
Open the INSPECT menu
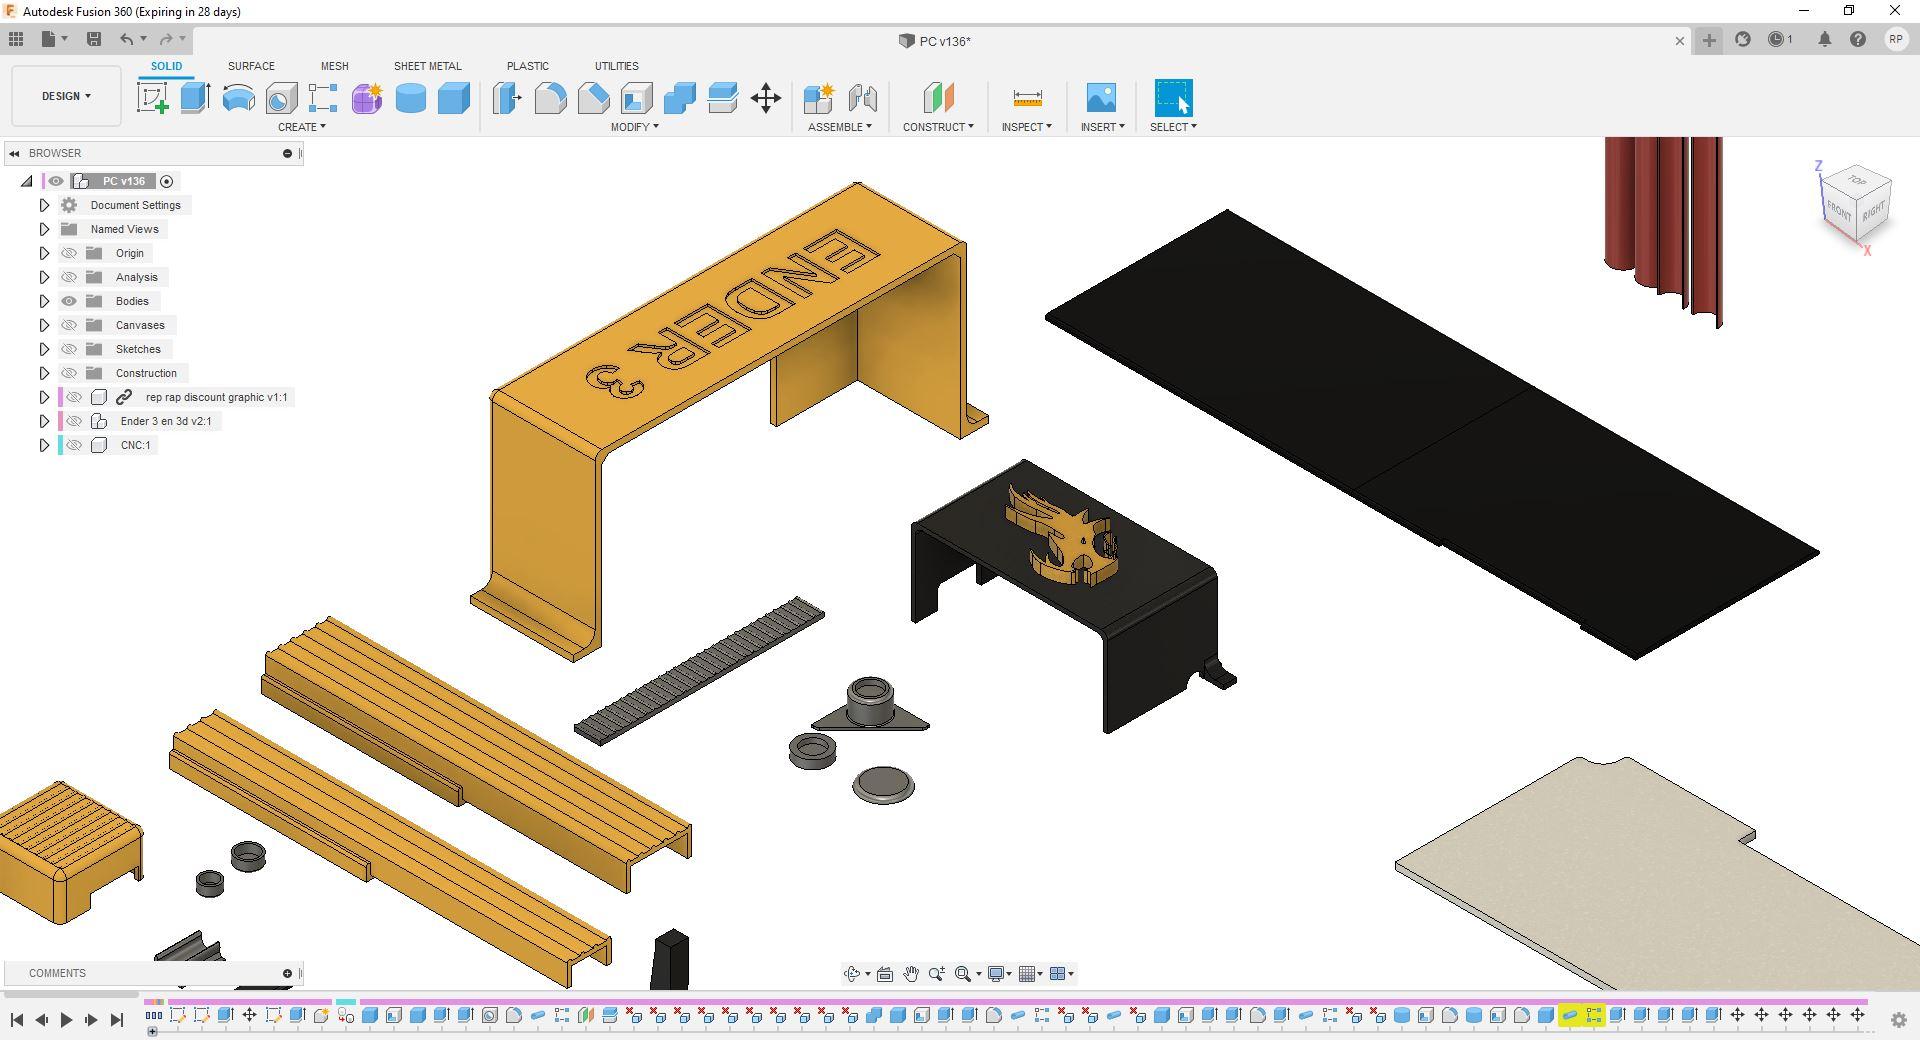click(1027, 127)
